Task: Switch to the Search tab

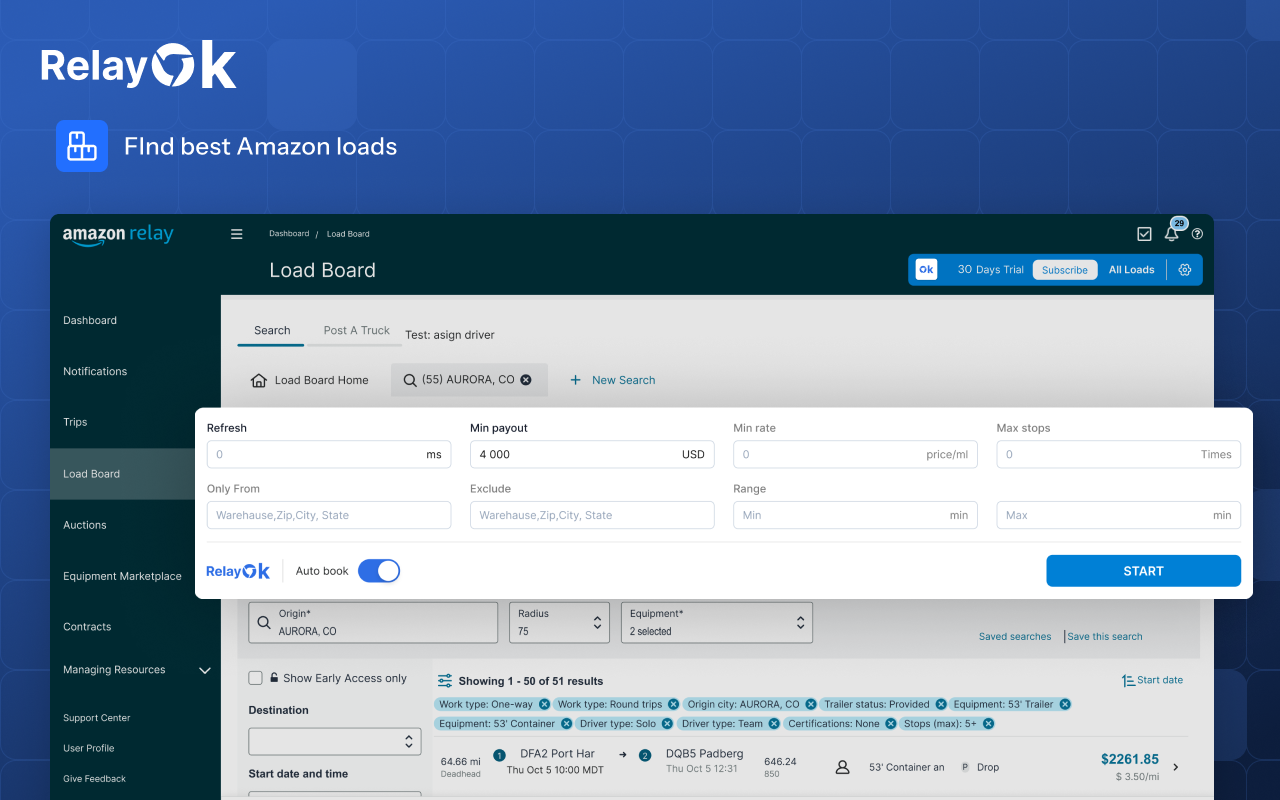Action: click(271, 331)
